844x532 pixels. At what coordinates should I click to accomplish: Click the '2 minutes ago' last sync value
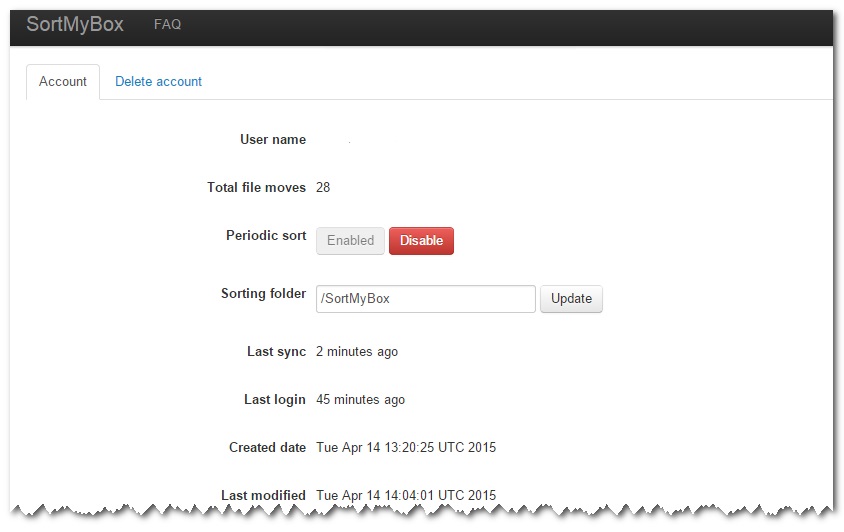click(x=357, y=352)
